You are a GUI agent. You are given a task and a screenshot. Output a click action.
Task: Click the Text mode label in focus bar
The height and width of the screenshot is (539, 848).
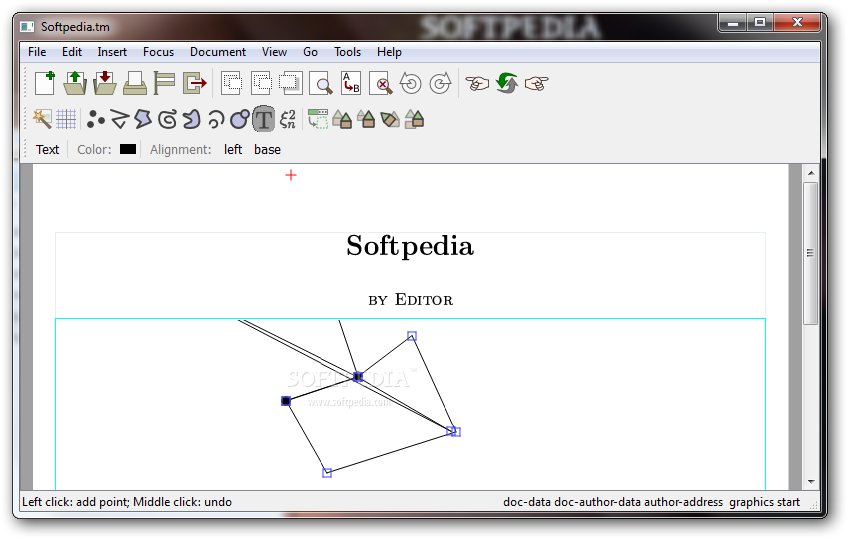pos(47,150)
